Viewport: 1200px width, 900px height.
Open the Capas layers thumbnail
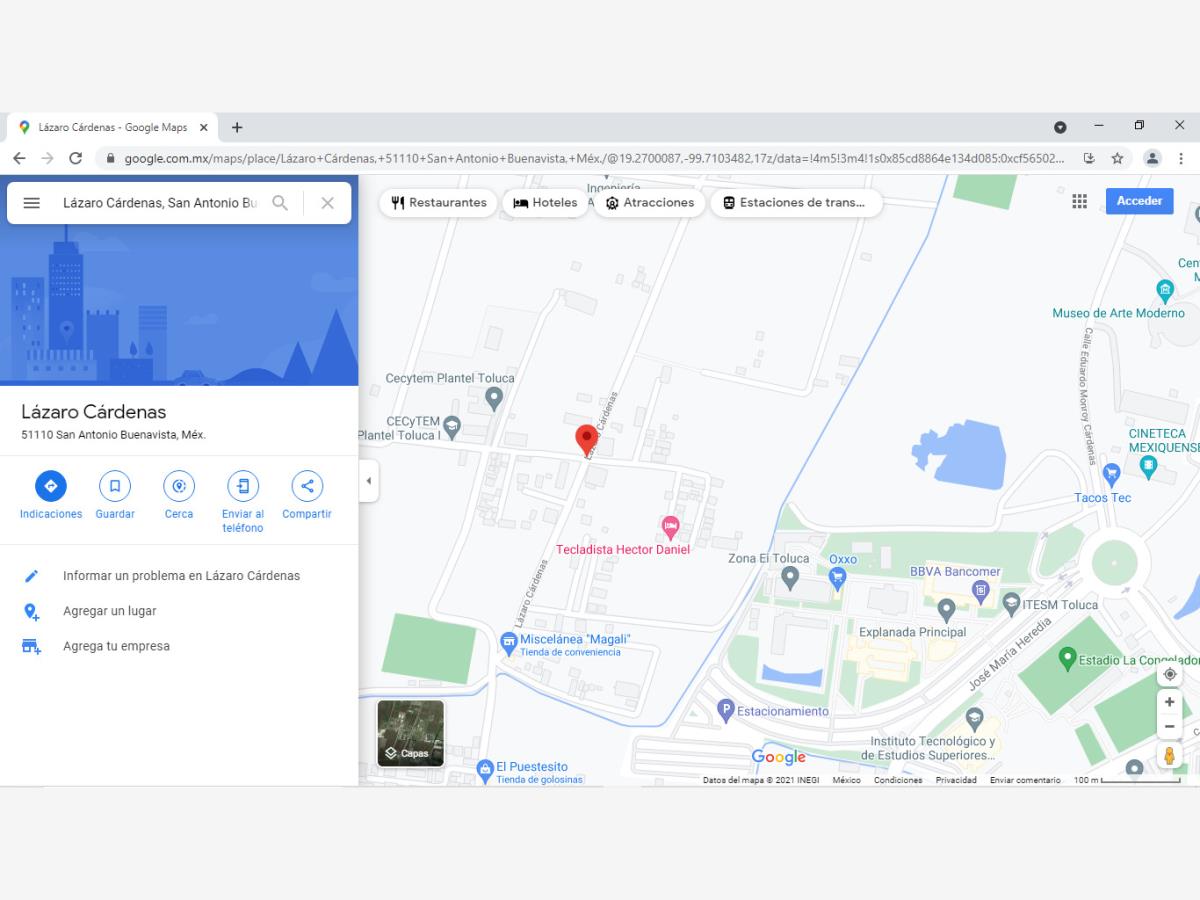coord(410,733)
